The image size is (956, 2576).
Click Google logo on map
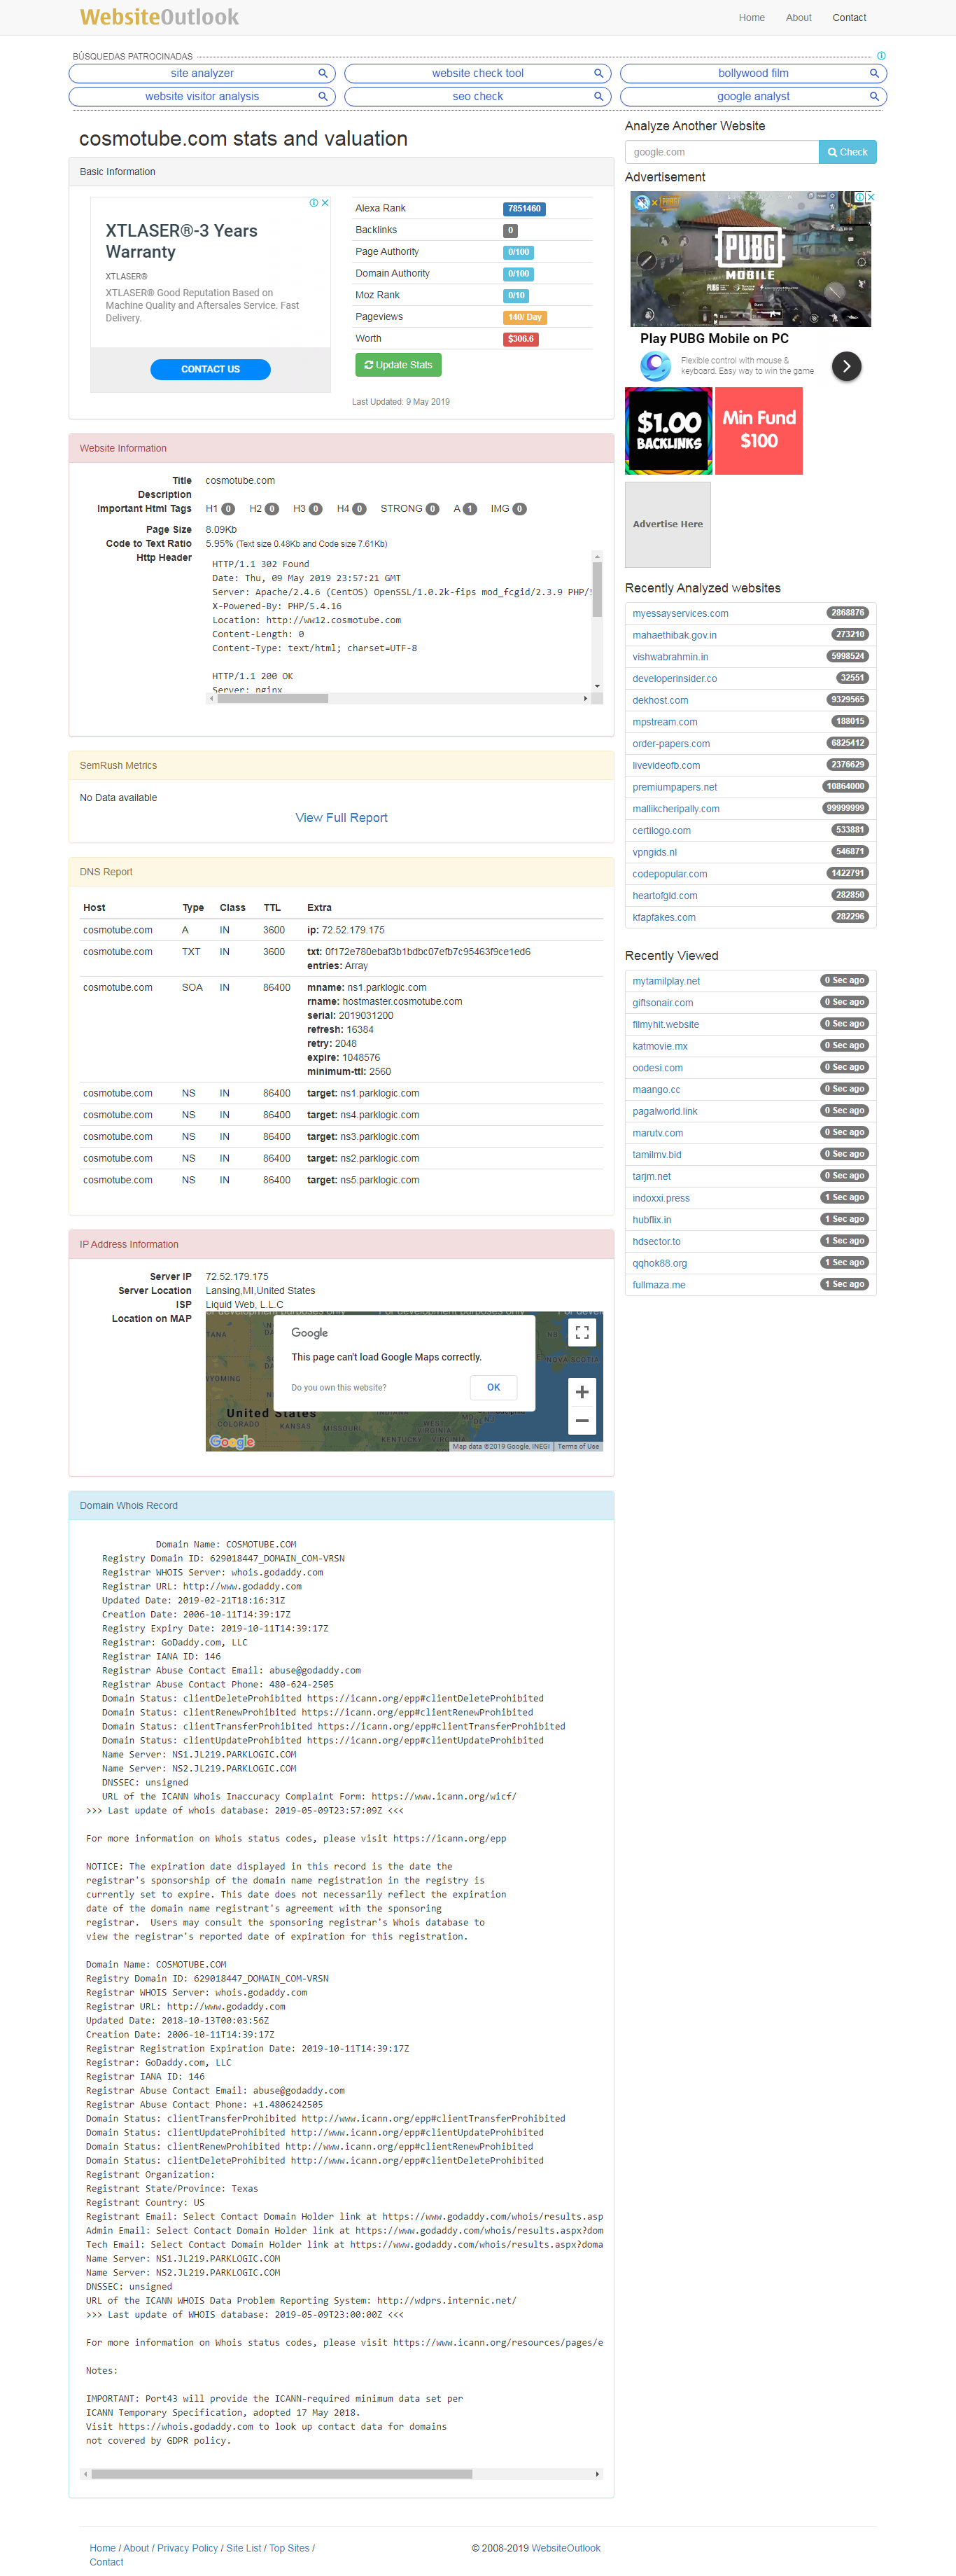click(x=232, y=1441)
